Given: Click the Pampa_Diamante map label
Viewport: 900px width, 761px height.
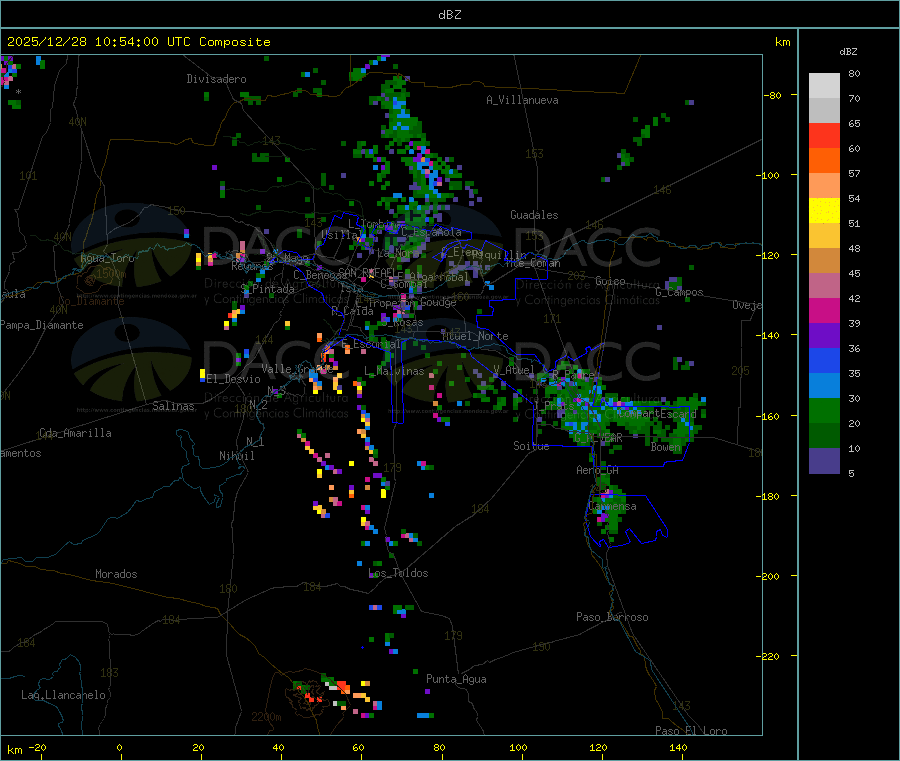Looking at the screenshot, I should (x=41, y=325).
